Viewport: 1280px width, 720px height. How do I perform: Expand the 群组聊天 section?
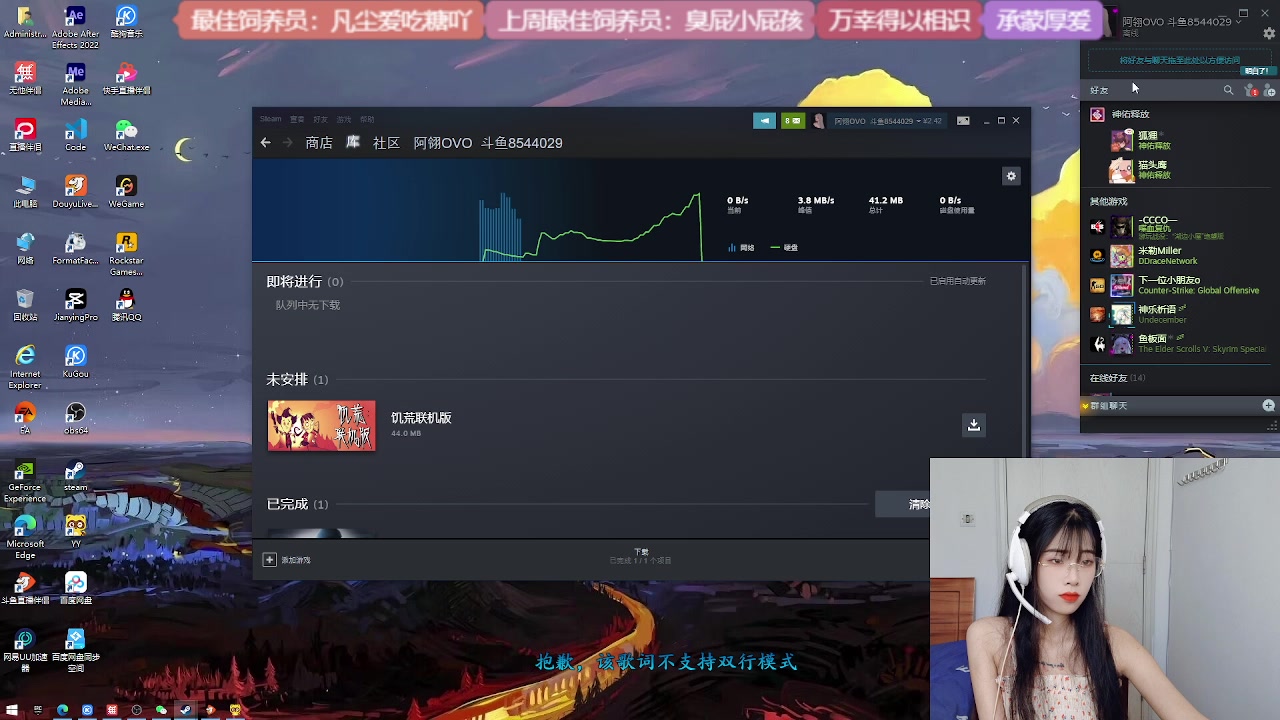click(1108, 406)
